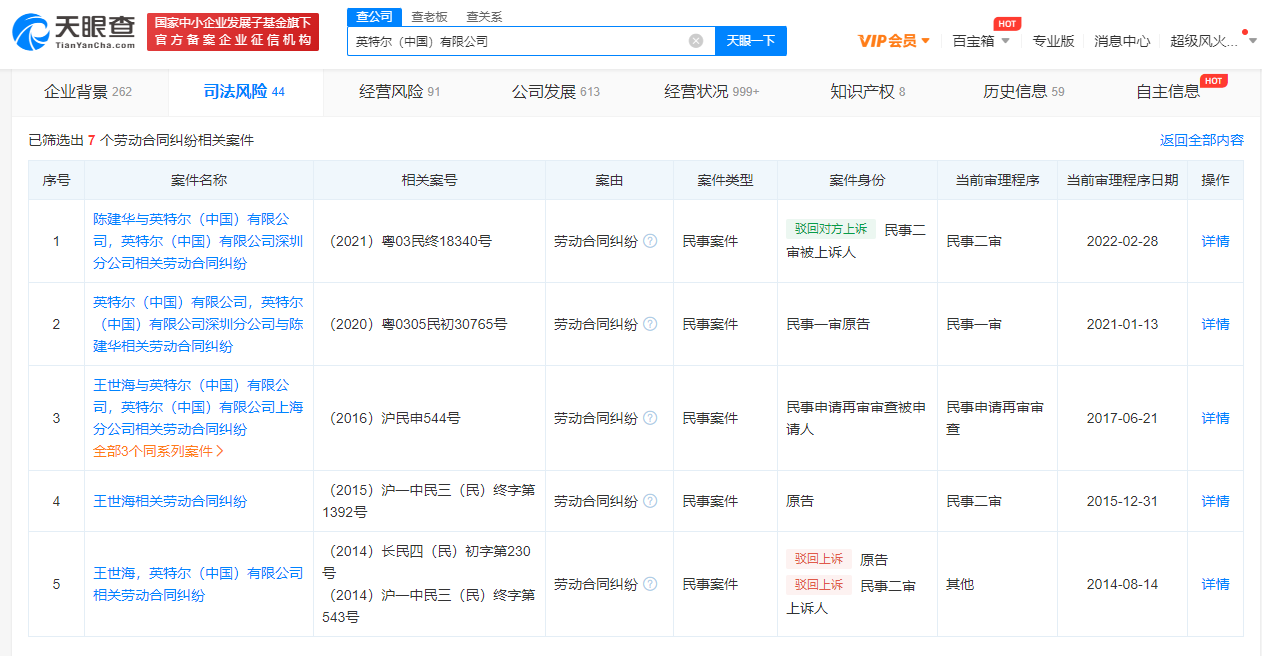
Task: Open the 知识产权 tab
Action: [x=867, y=92]
